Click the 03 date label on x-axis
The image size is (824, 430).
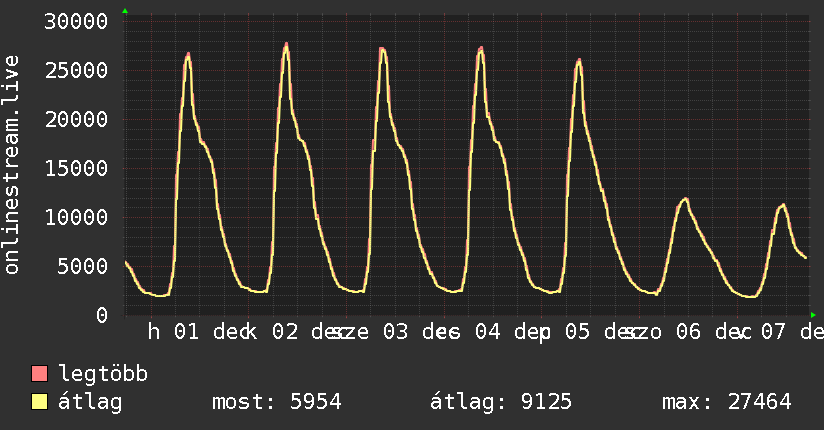pyautogui.click(x=395, y=331)
